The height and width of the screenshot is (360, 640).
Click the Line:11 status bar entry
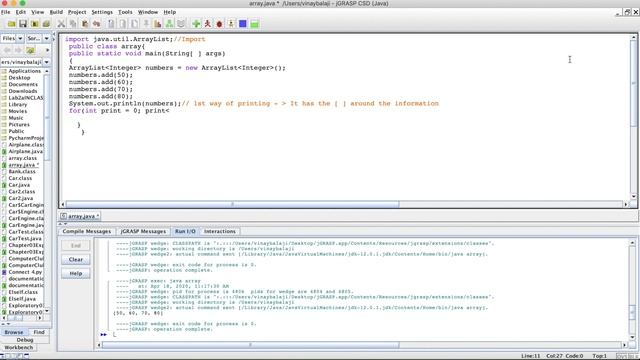coord(531,356)
